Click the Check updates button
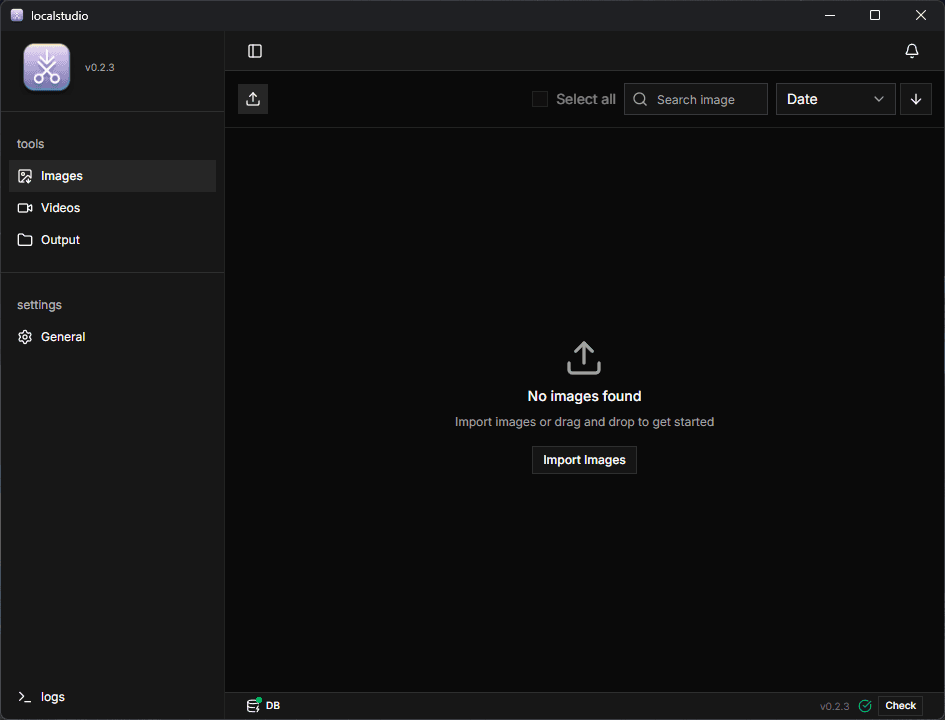 tap(900, 706)
